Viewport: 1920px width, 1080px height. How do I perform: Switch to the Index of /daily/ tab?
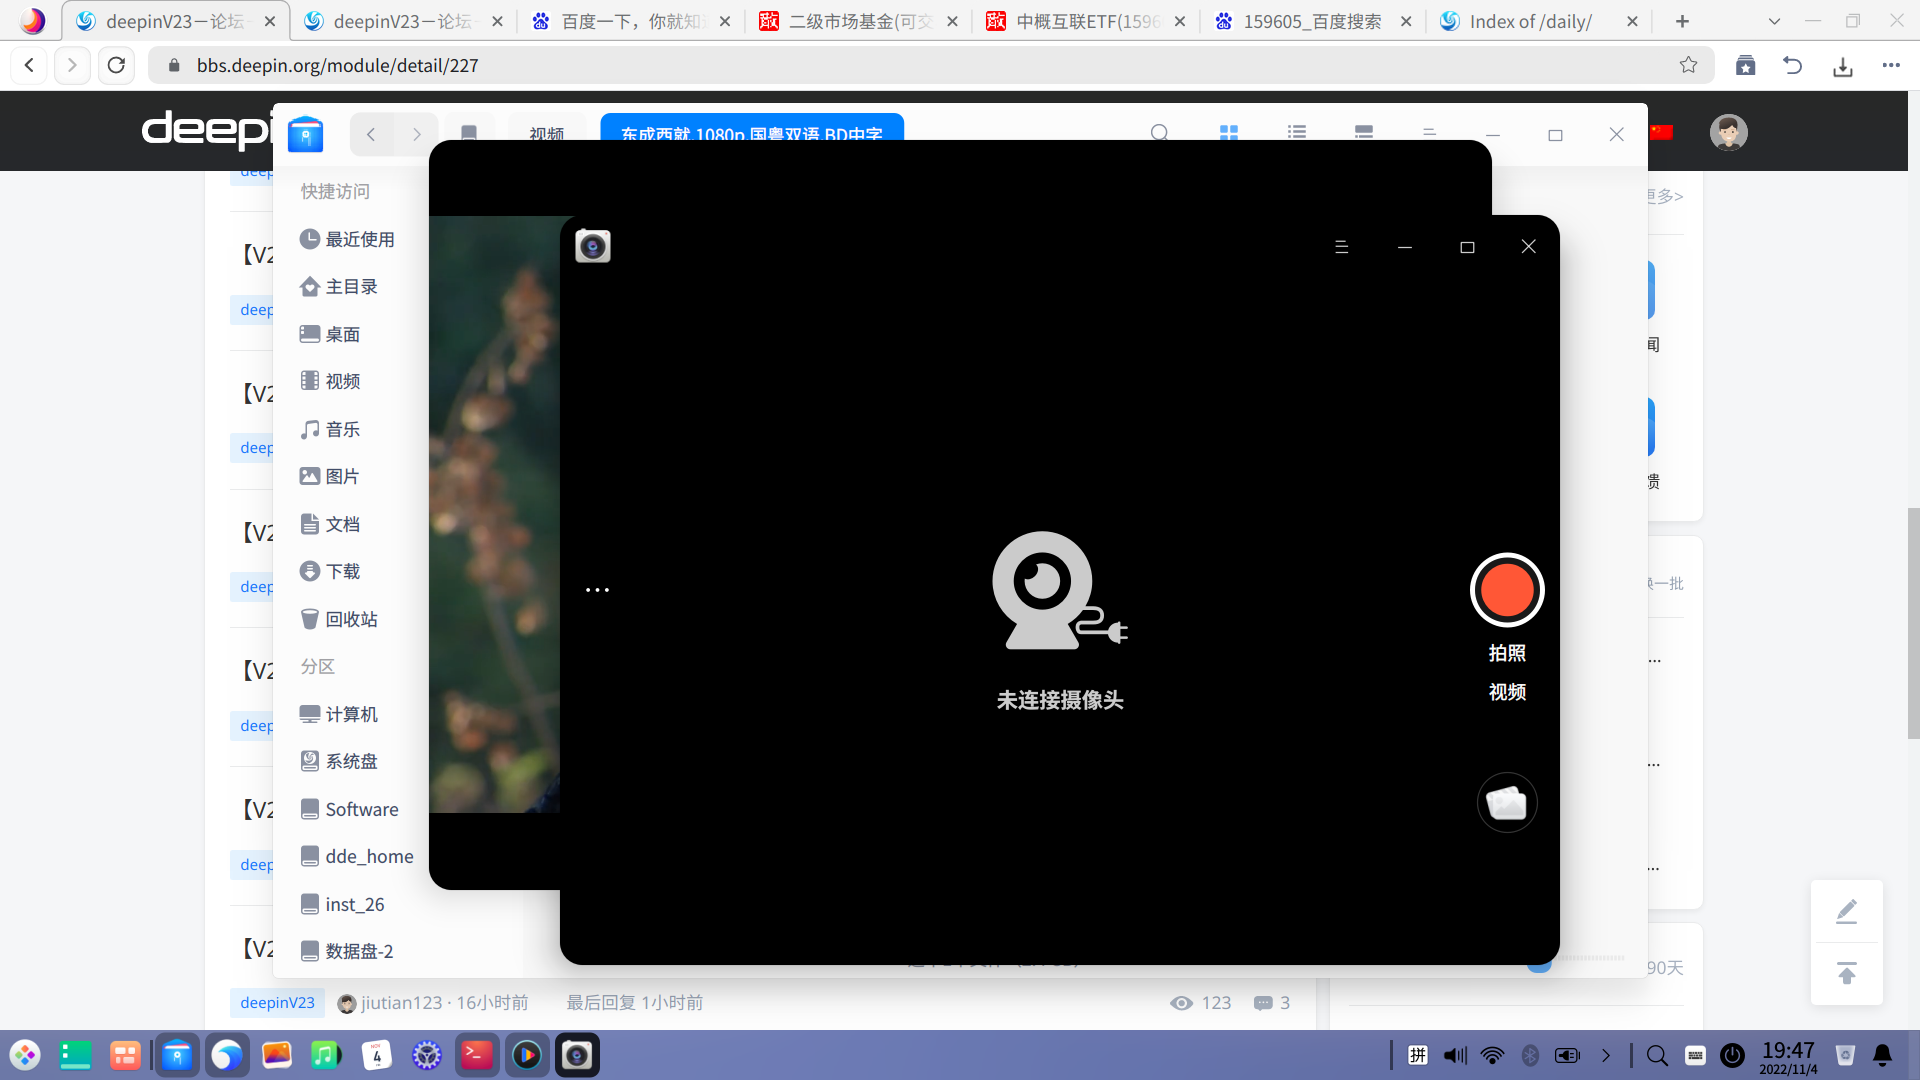(1529, 21)
